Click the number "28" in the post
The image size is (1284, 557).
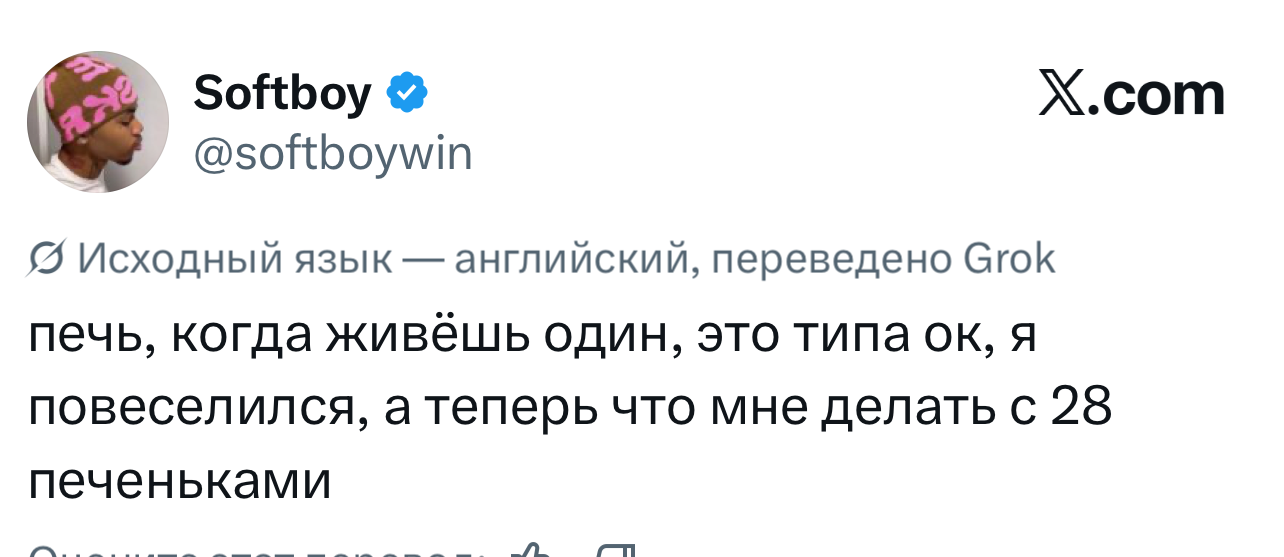(x=1083, y=411)
